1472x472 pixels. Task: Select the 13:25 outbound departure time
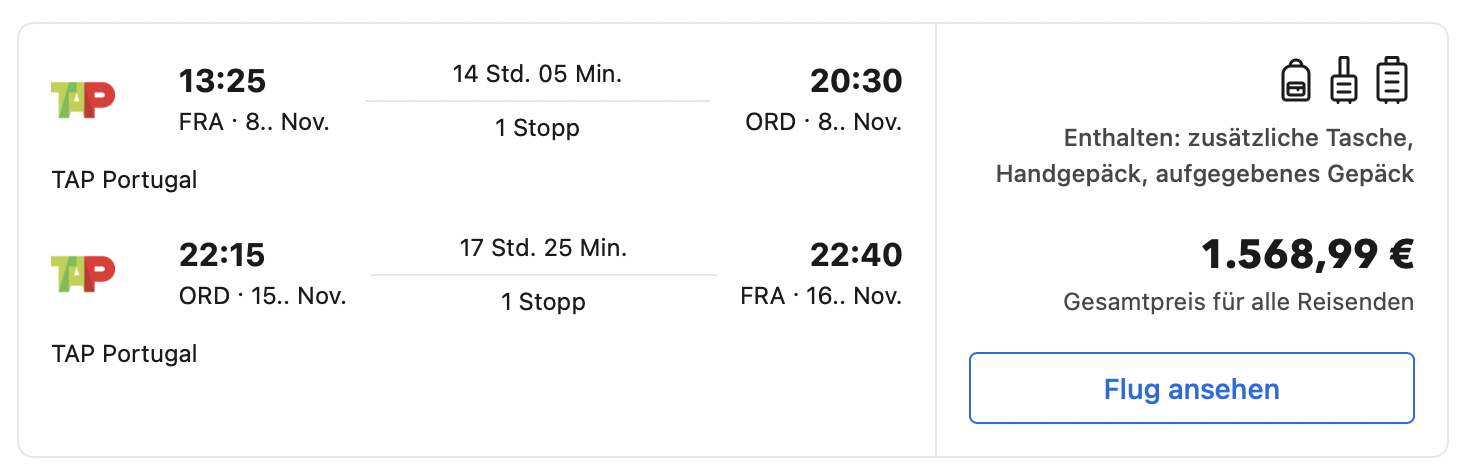(222, 81)
